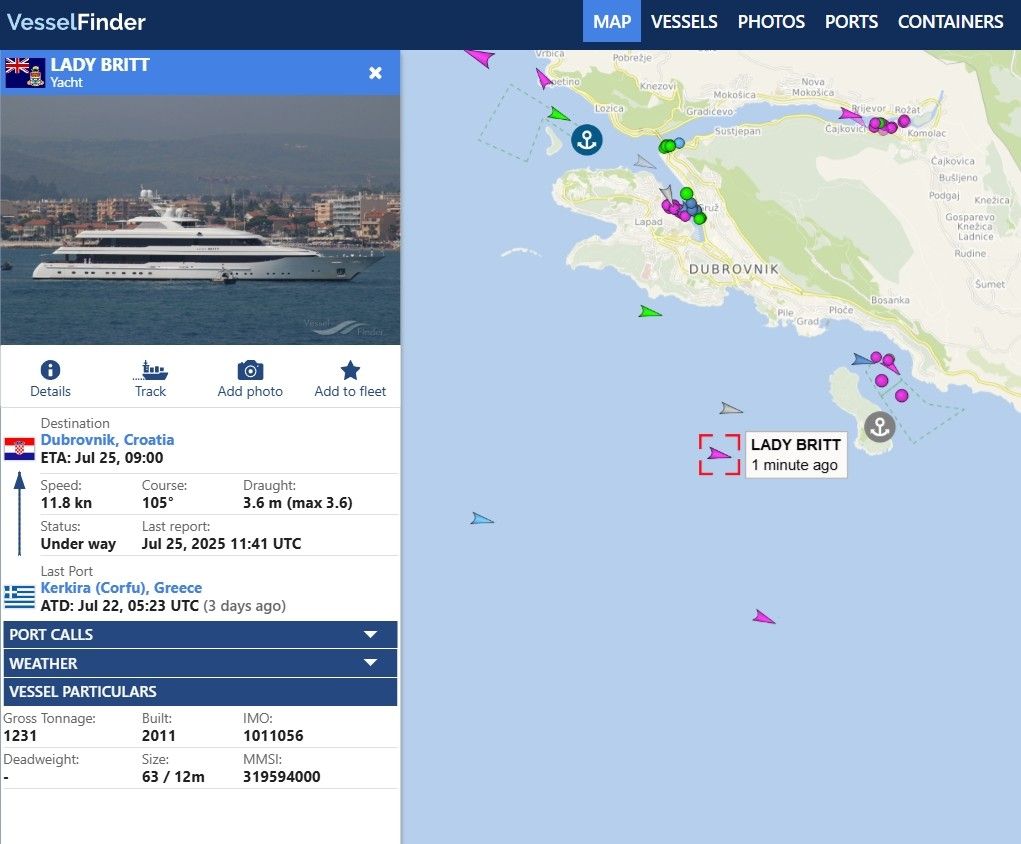Image resolution: width=1021 pixels, height=844 pixels.
Task: Open the PHOTOS tab
Action: [771, 21]
